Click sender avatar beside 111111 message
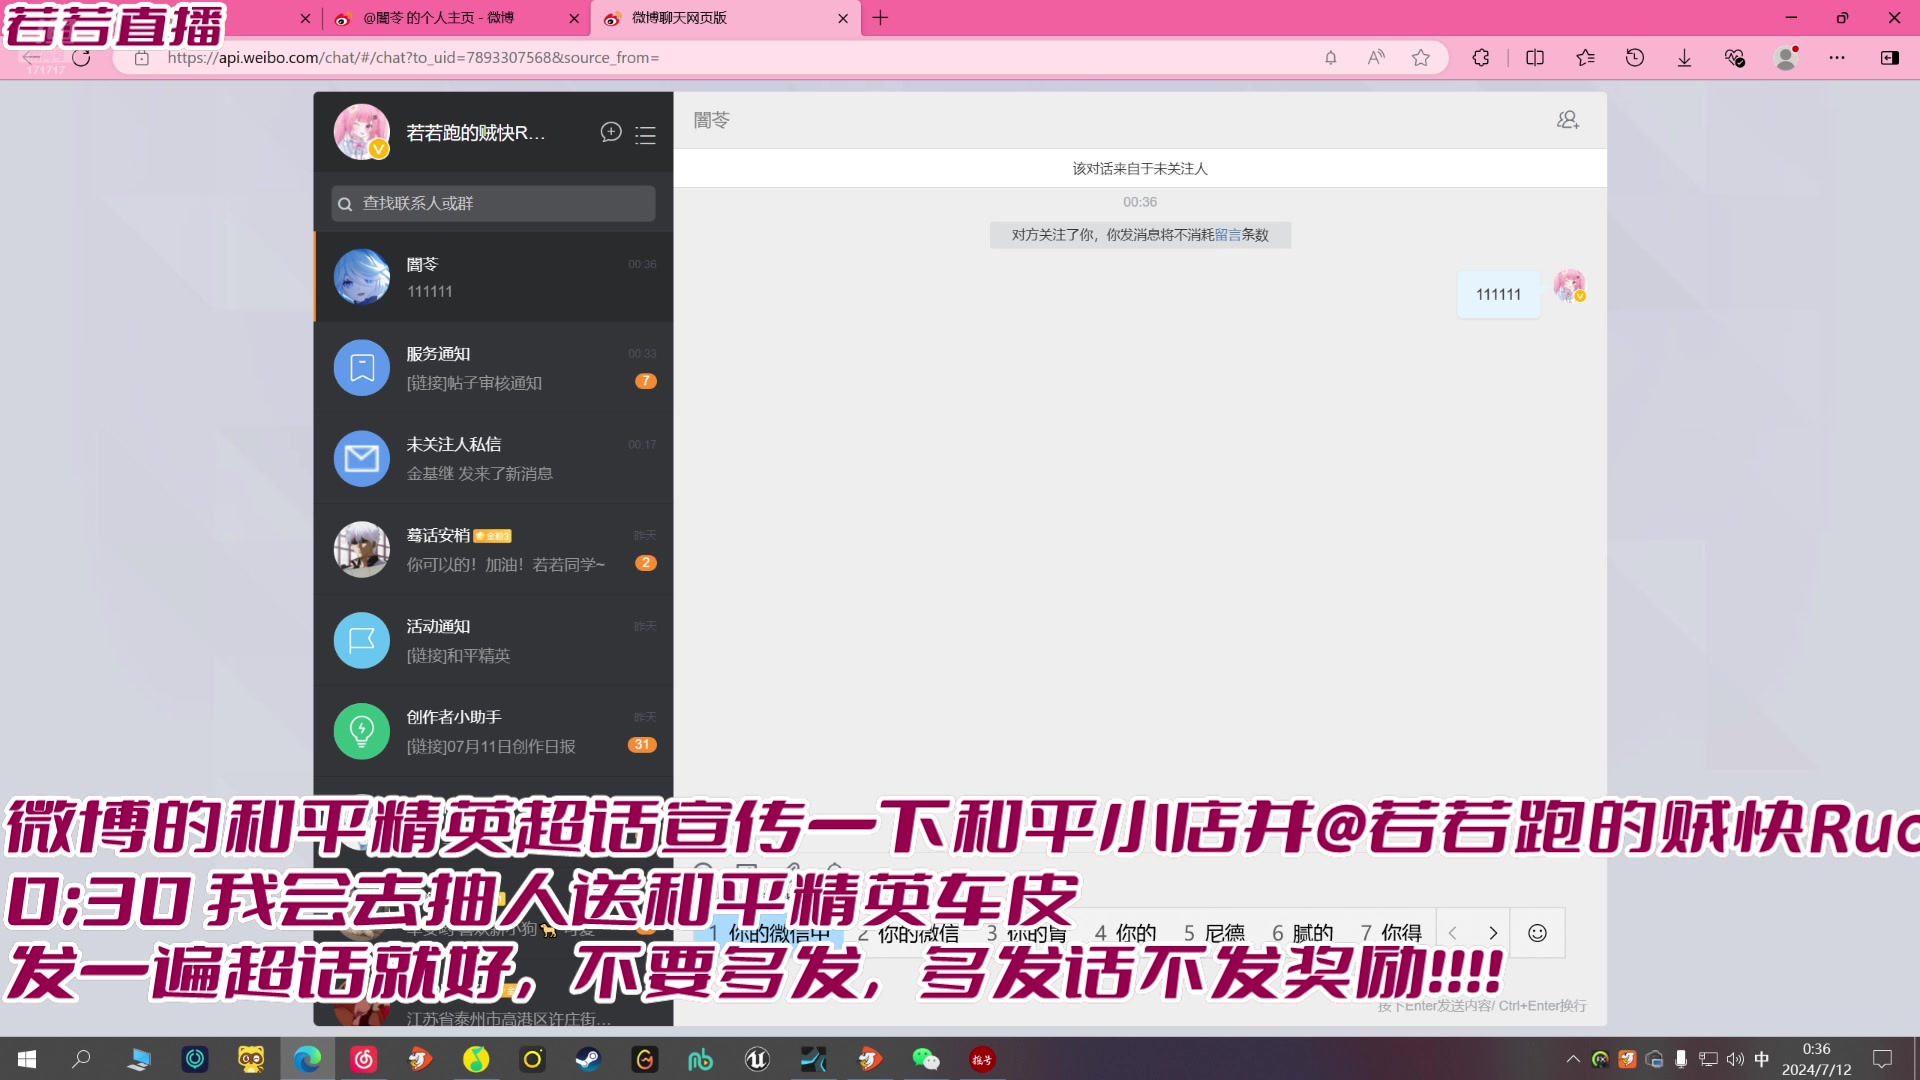The height and width of the screenshot is (1080, 1920). pos(1569,285)
